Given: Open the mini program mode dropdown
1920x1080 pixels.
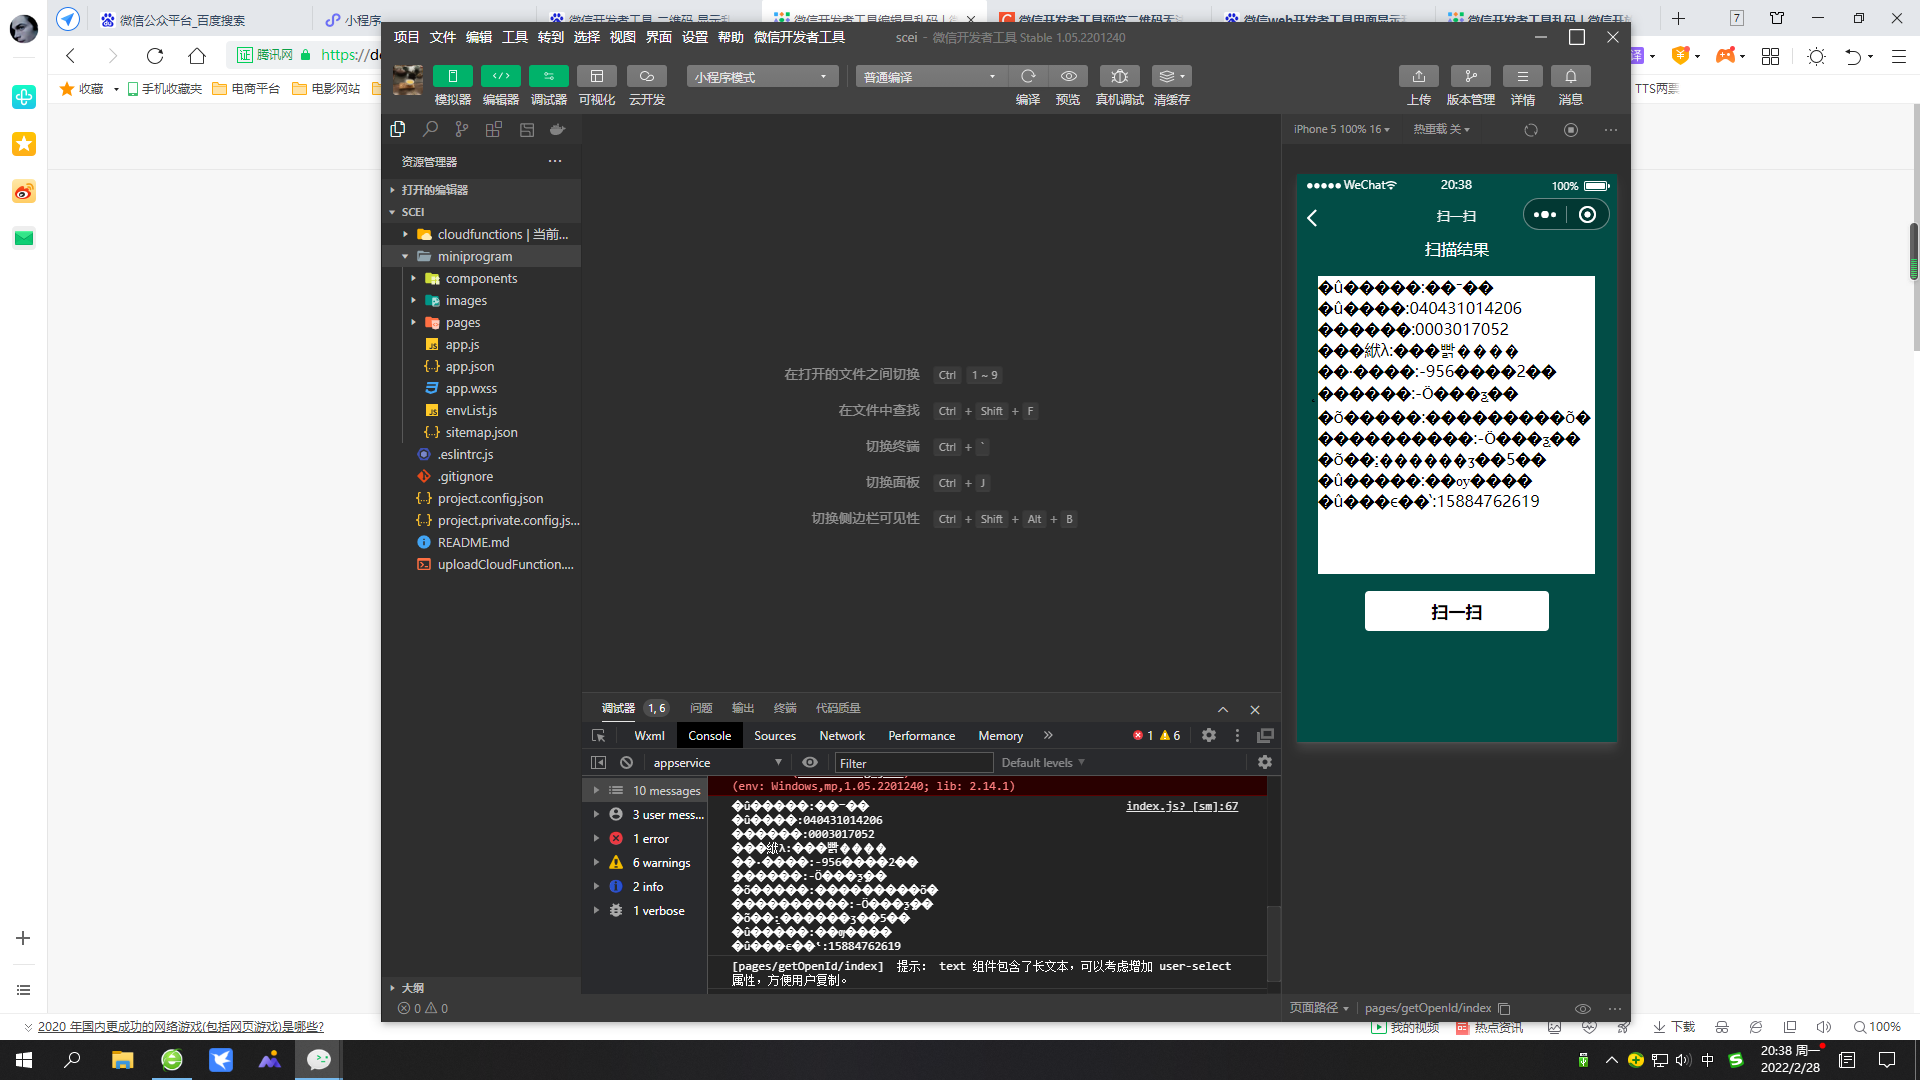Looking at the screenshot, I should [761, 77].
